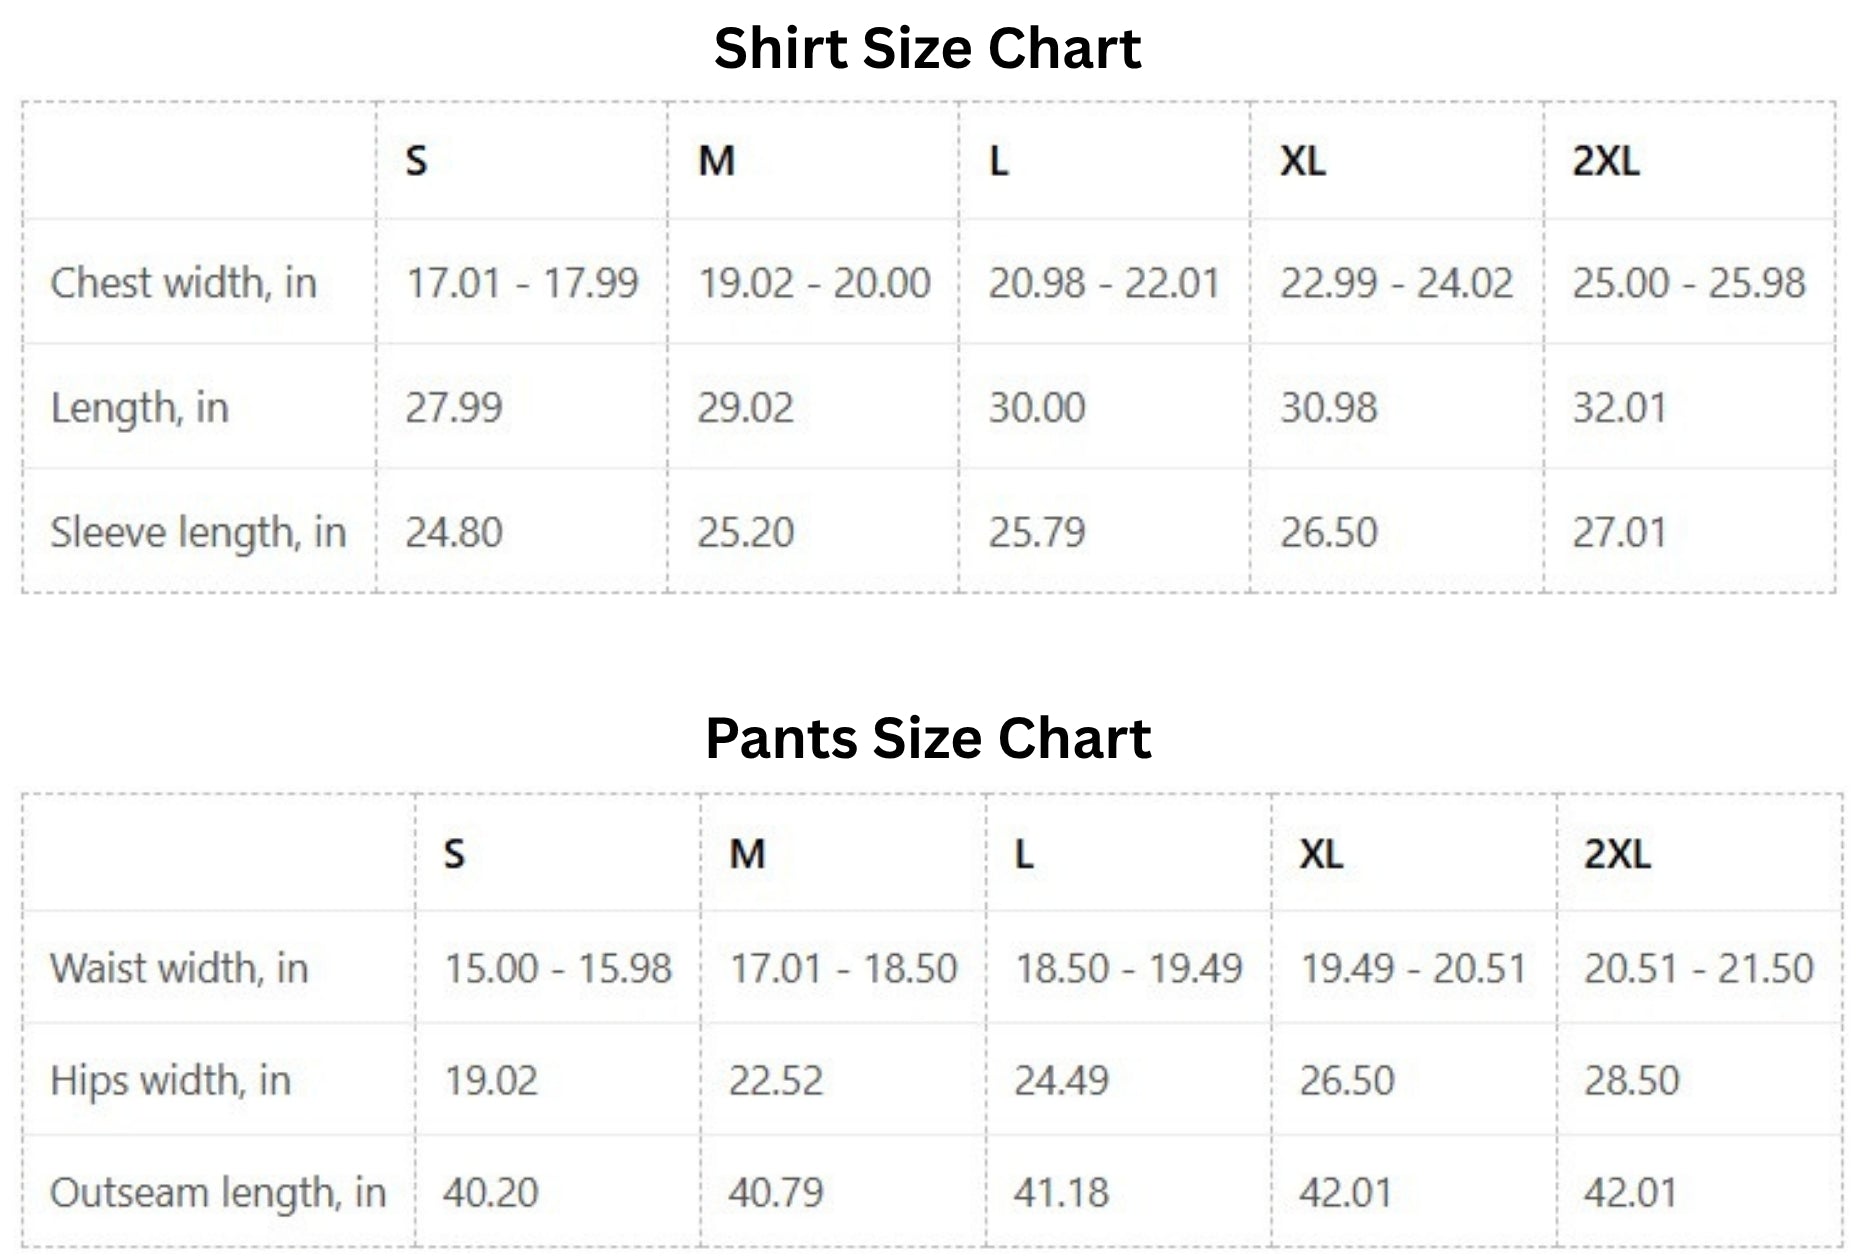Select waist width value 20.51 - 21.50
Screen dimensions: 1856x1259
click(1698, 968)
